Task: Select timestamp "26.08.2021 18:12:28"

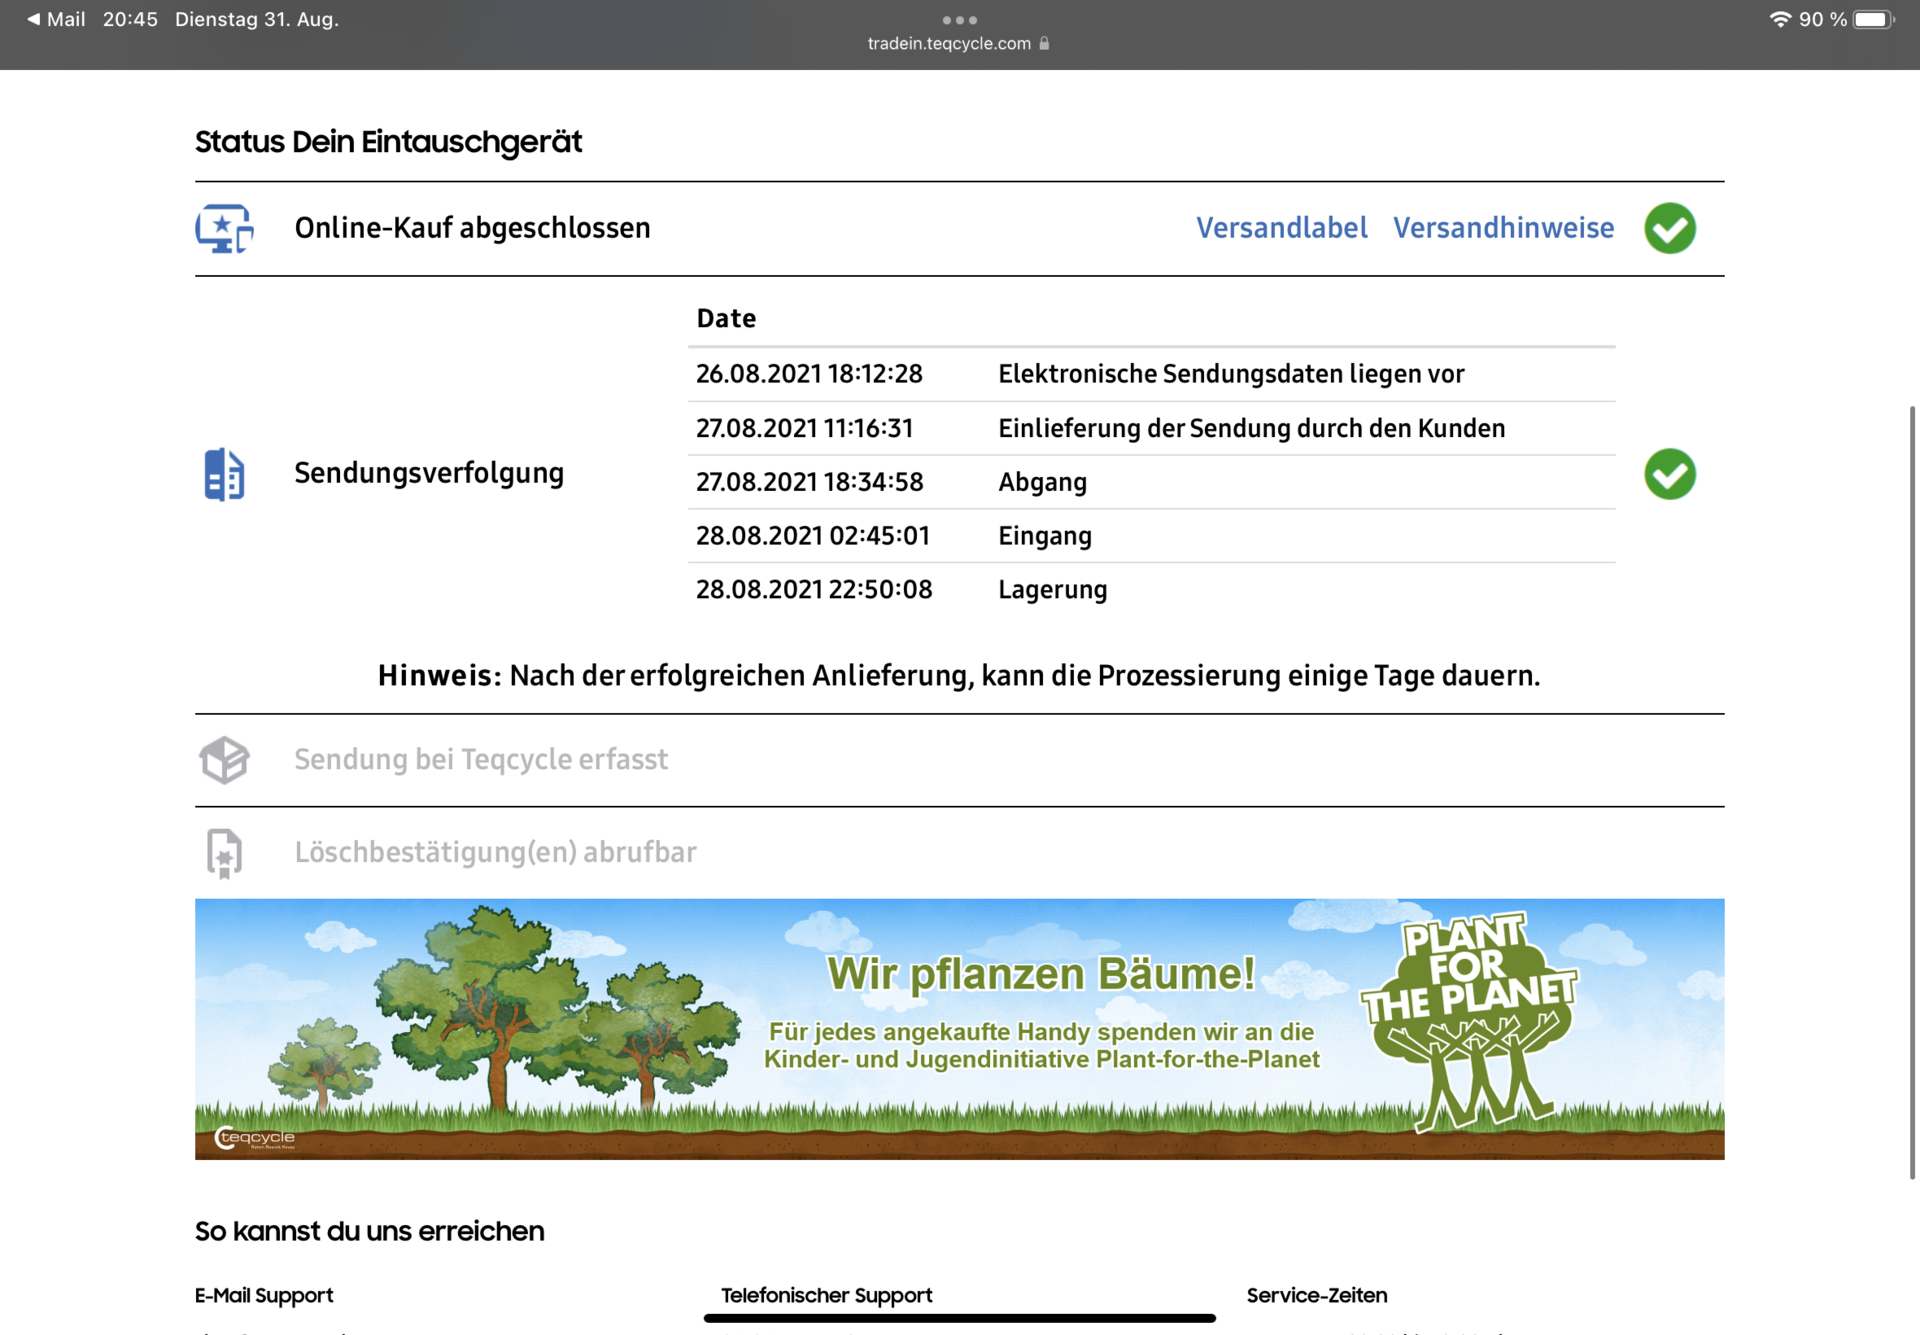Action: tap(809, 374)
